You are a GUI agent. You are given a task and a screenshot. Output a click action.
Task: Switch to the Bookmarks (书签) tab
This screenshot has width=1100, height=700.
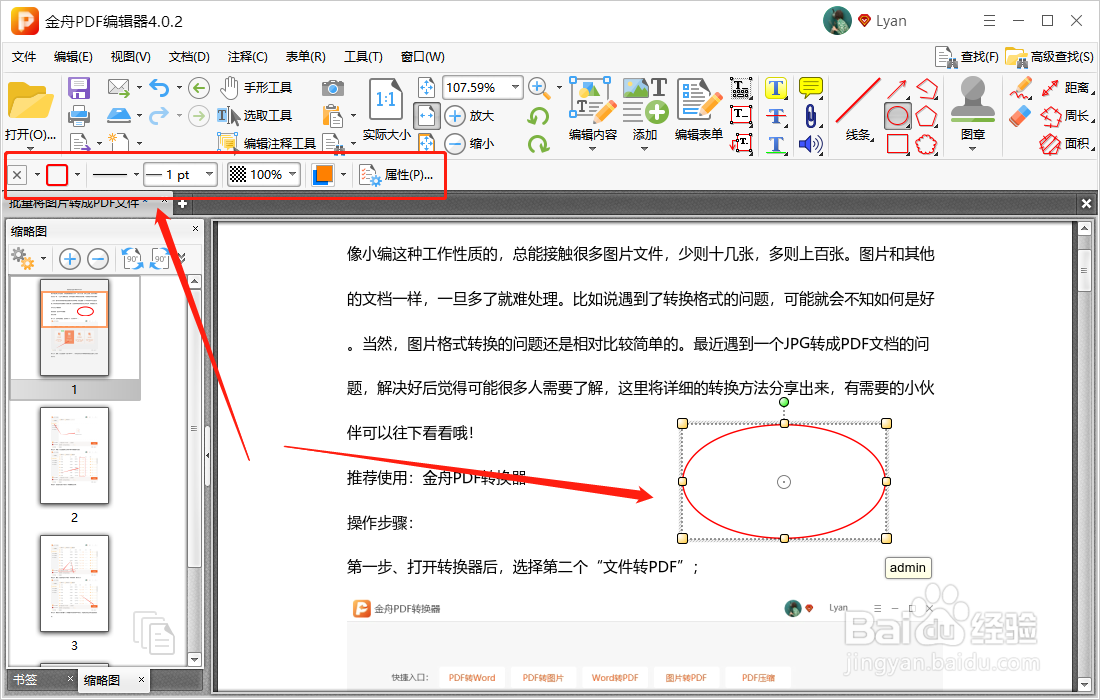[x=26, y=679]
